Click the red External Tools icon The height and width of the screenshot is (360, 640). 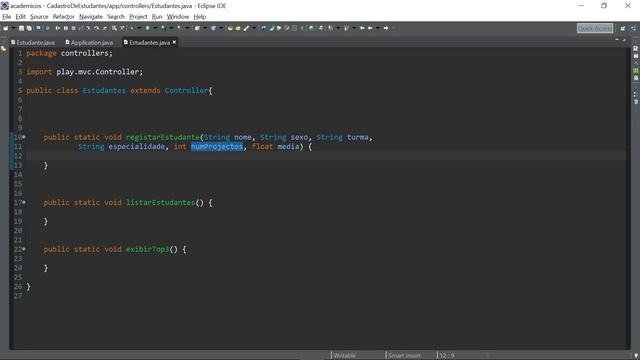click(181, 28)
